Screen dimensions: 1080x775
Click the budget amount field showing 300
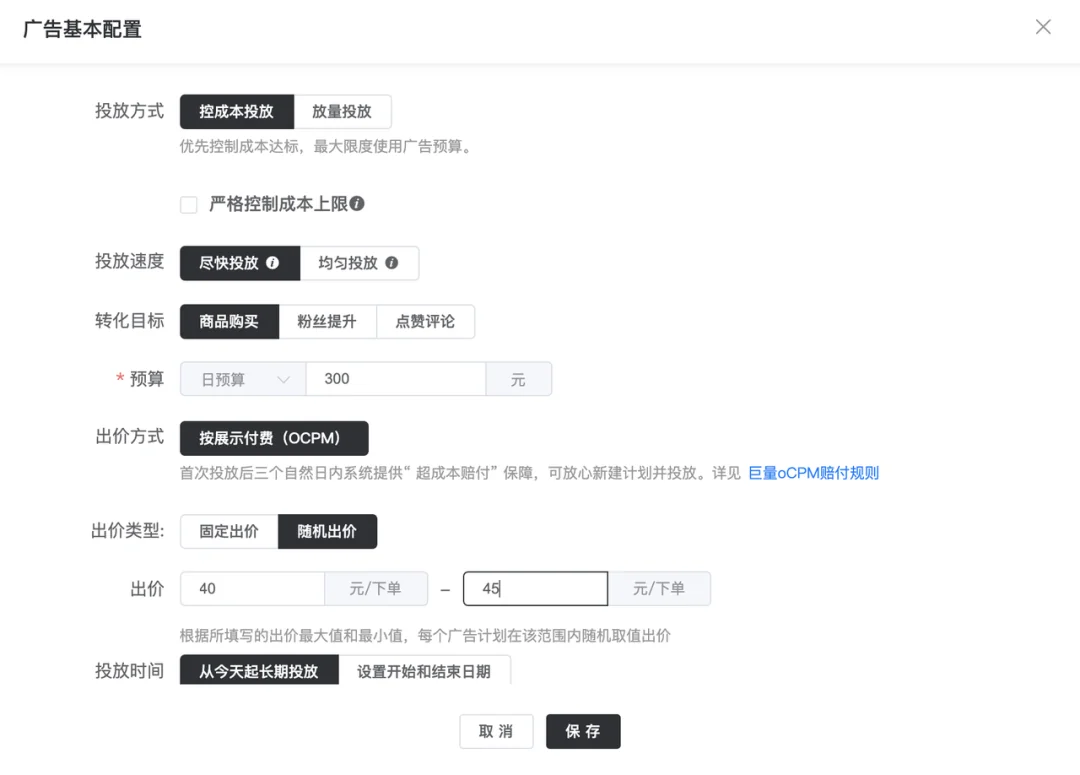click(396, 379)
